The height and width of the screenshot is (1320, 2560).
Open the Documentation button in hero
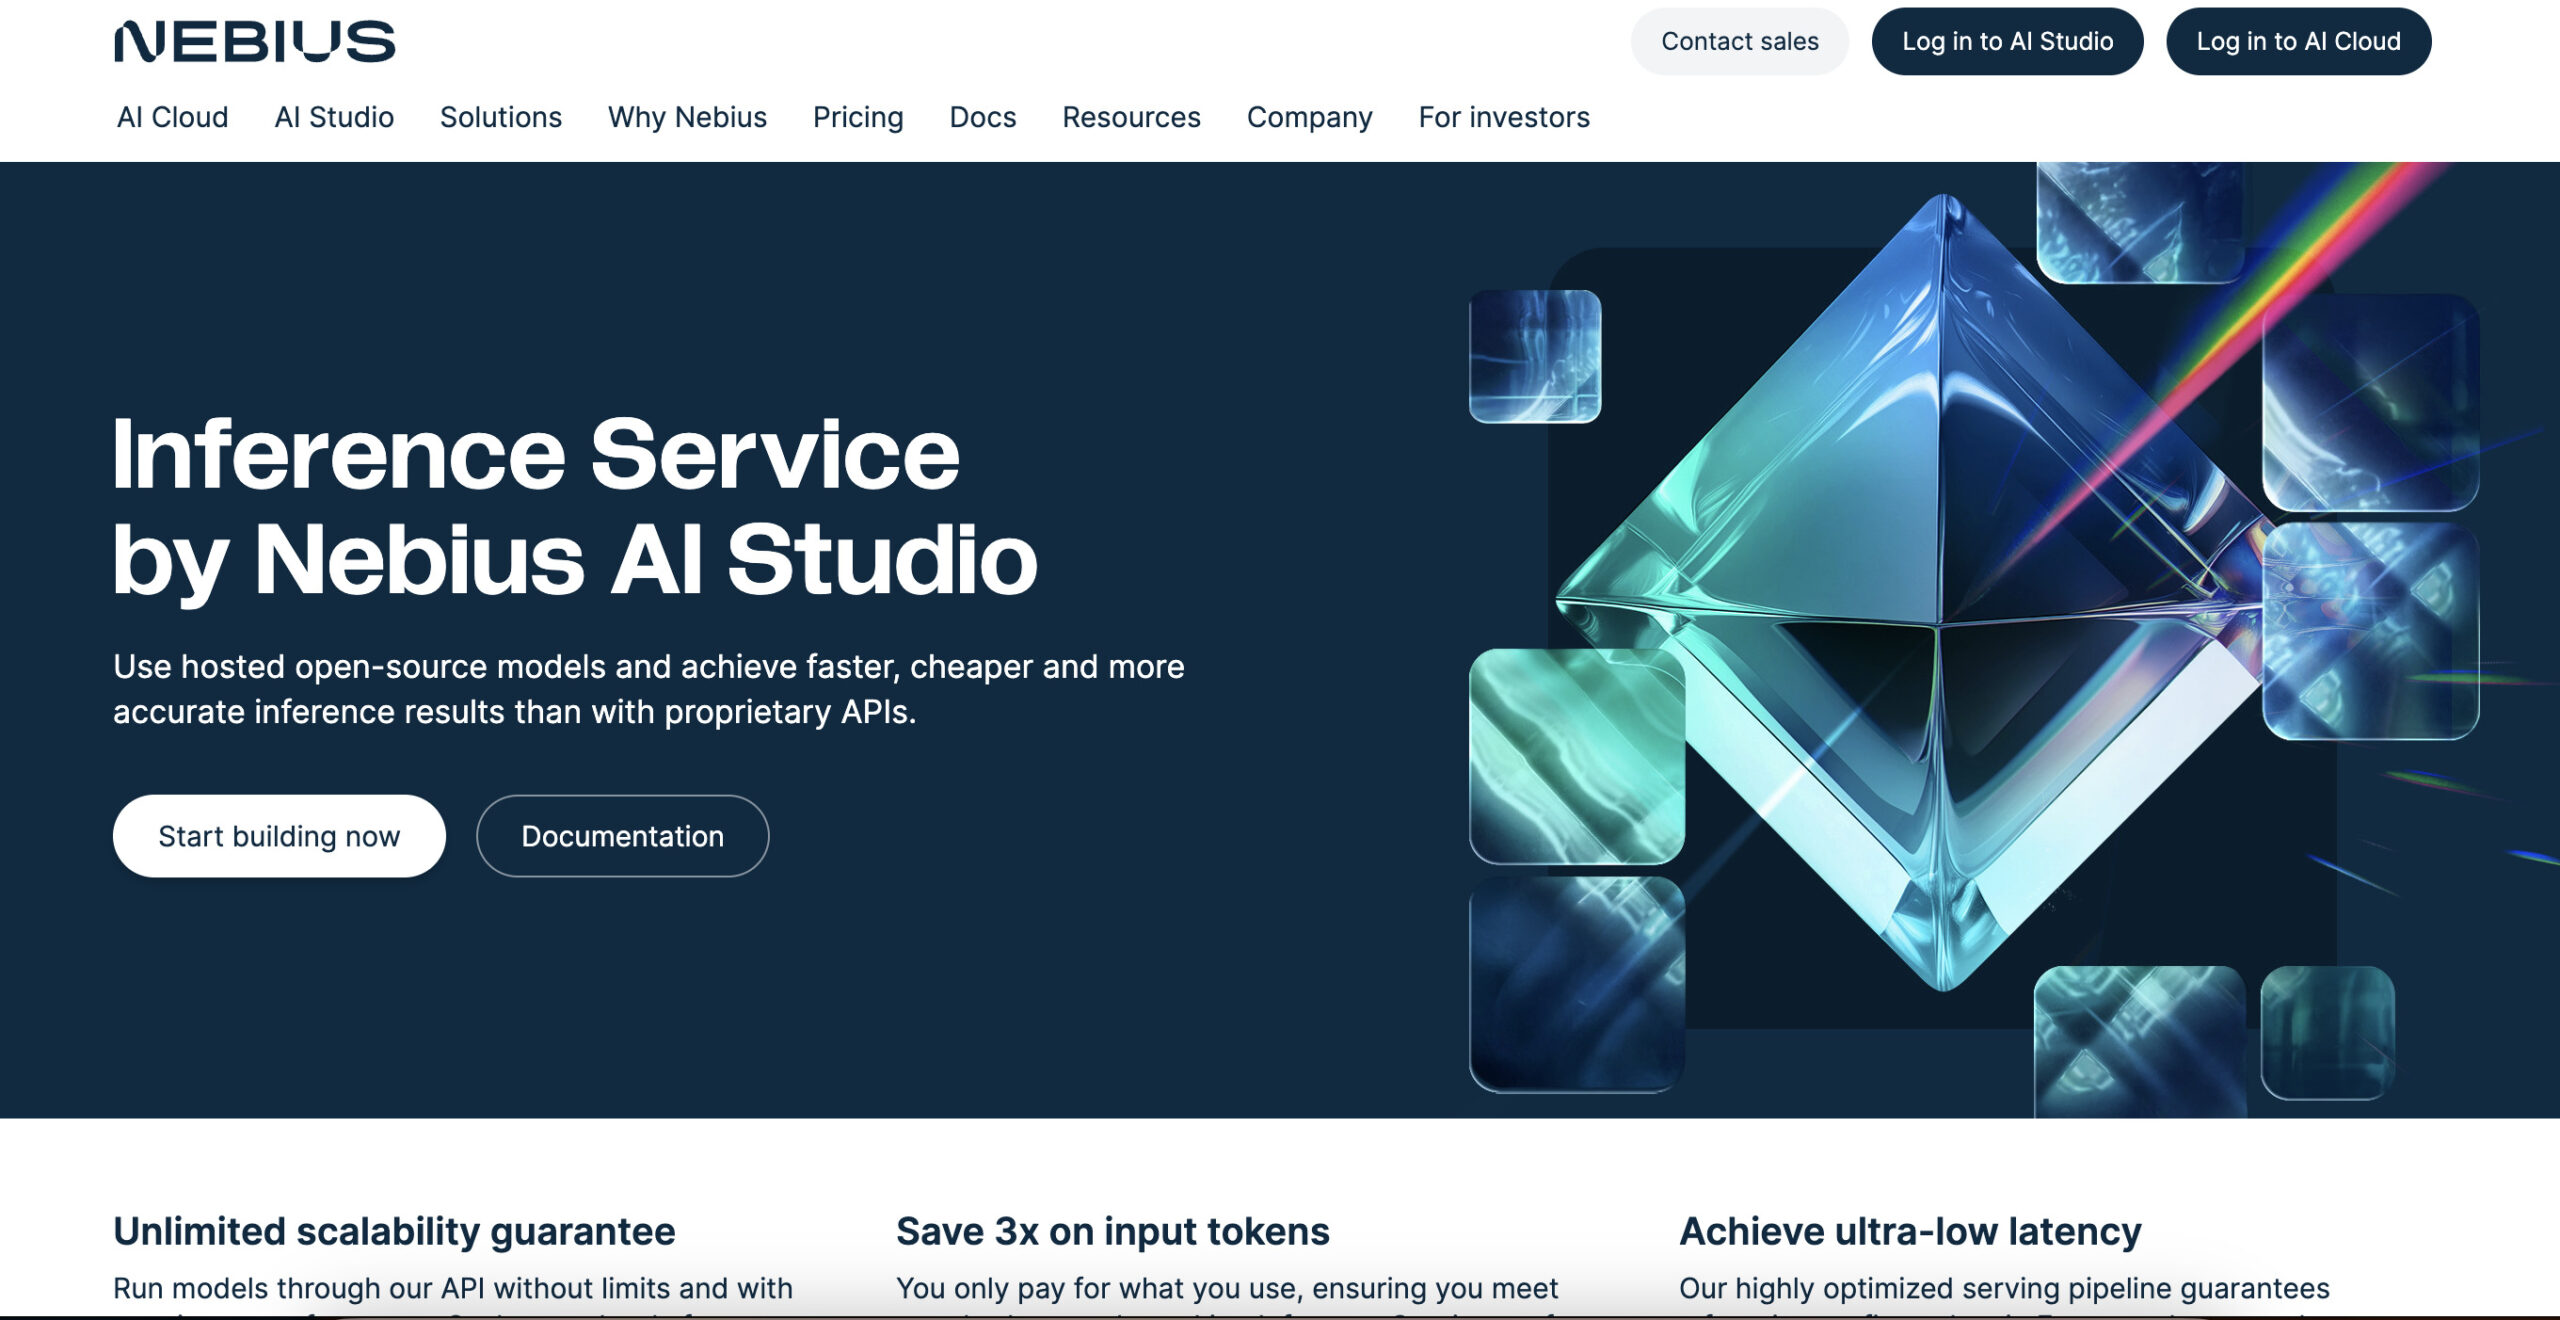(x=622, y=836)
